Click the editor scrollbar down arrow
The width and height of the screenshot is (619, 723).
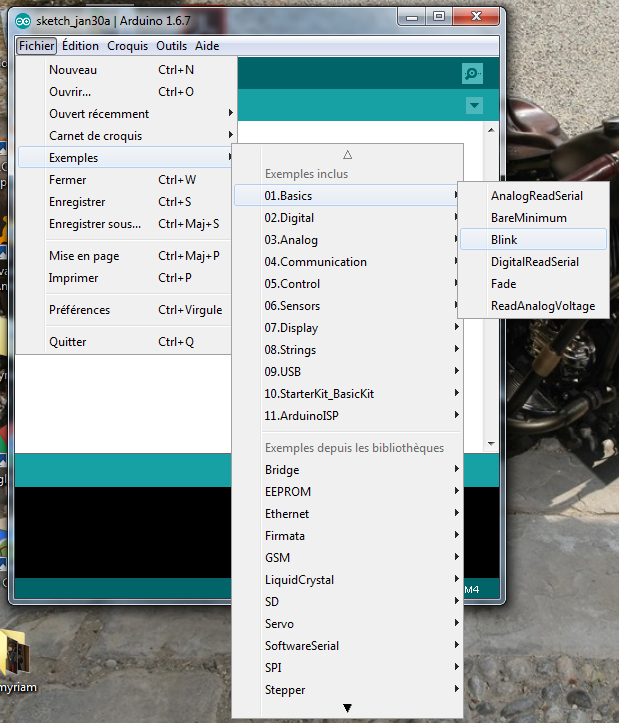tap(491, 444)
